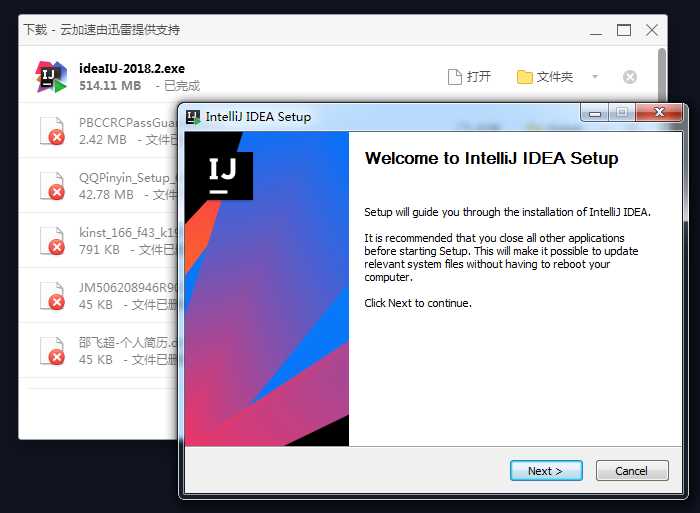Viewport: 700px width, 513px height.
Task: Close the IntelliJ IDEA Setup window
Action: pyautogui.click(x=659, y=112)
